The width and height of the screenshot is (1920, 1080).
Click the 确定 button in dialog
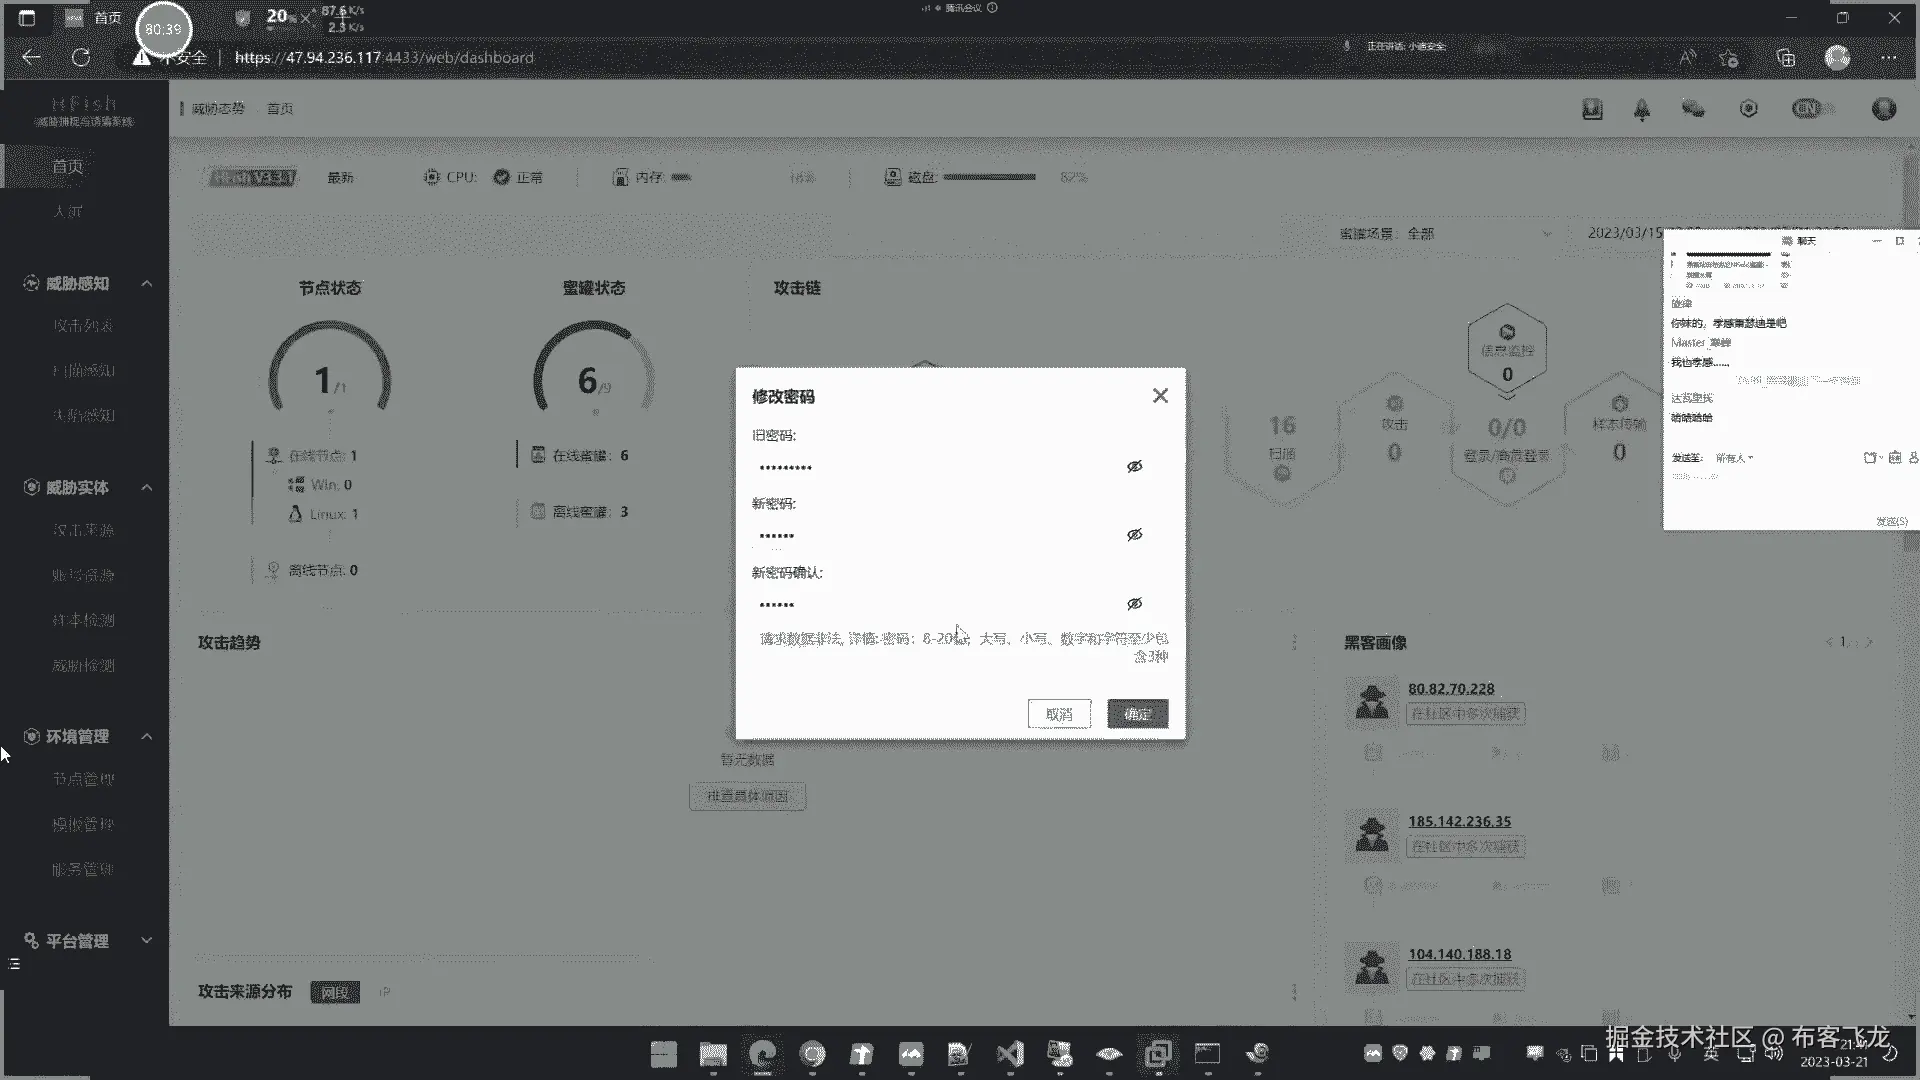[x=1137, y=714]
